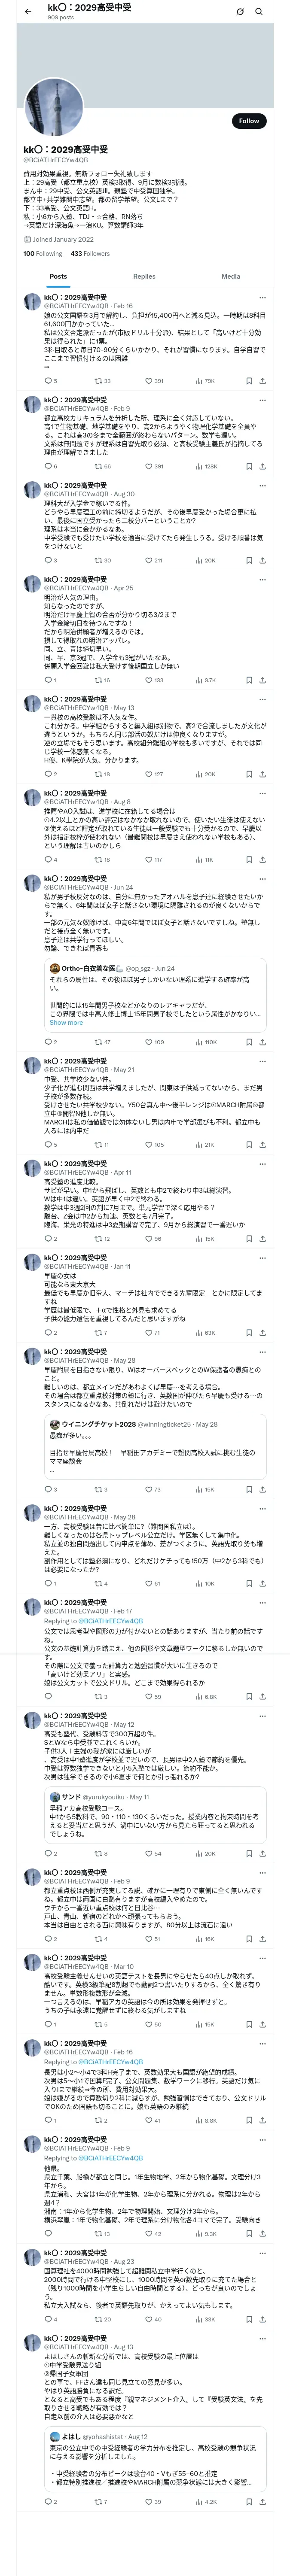Share the Apr 25 post about 明治
The image size is (290, 2576).
[262, 680]
